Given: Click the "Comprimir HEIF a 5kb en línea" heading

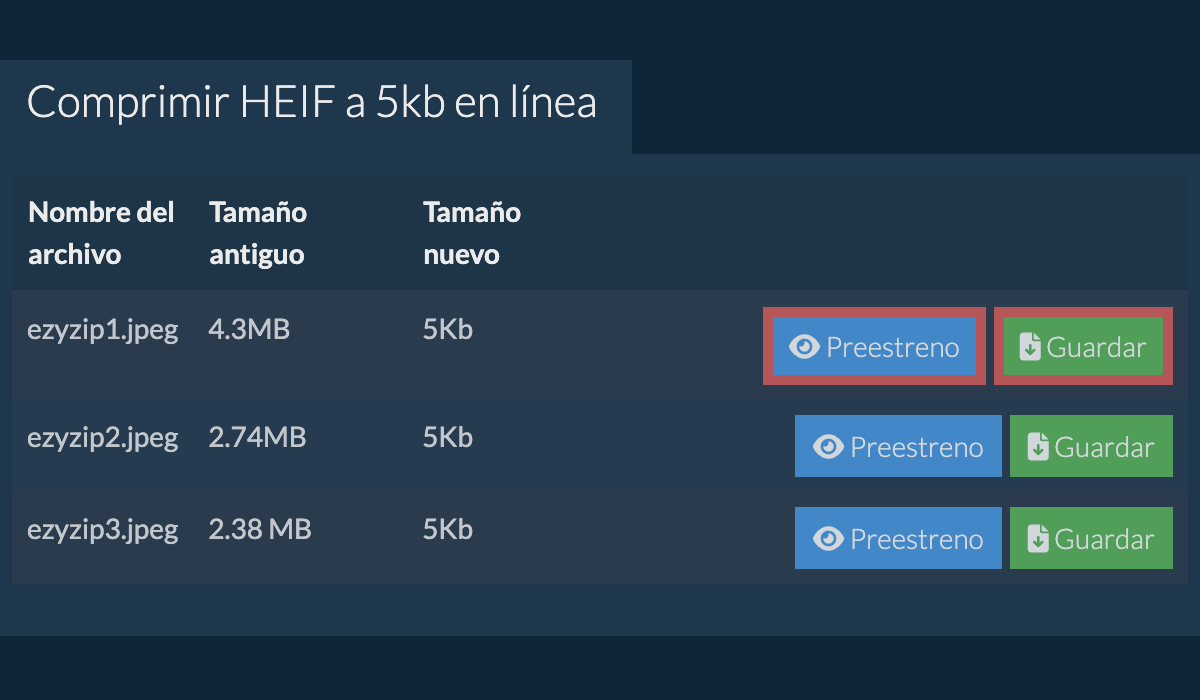Looking at the screenshot, I should [x=311, y=103].
